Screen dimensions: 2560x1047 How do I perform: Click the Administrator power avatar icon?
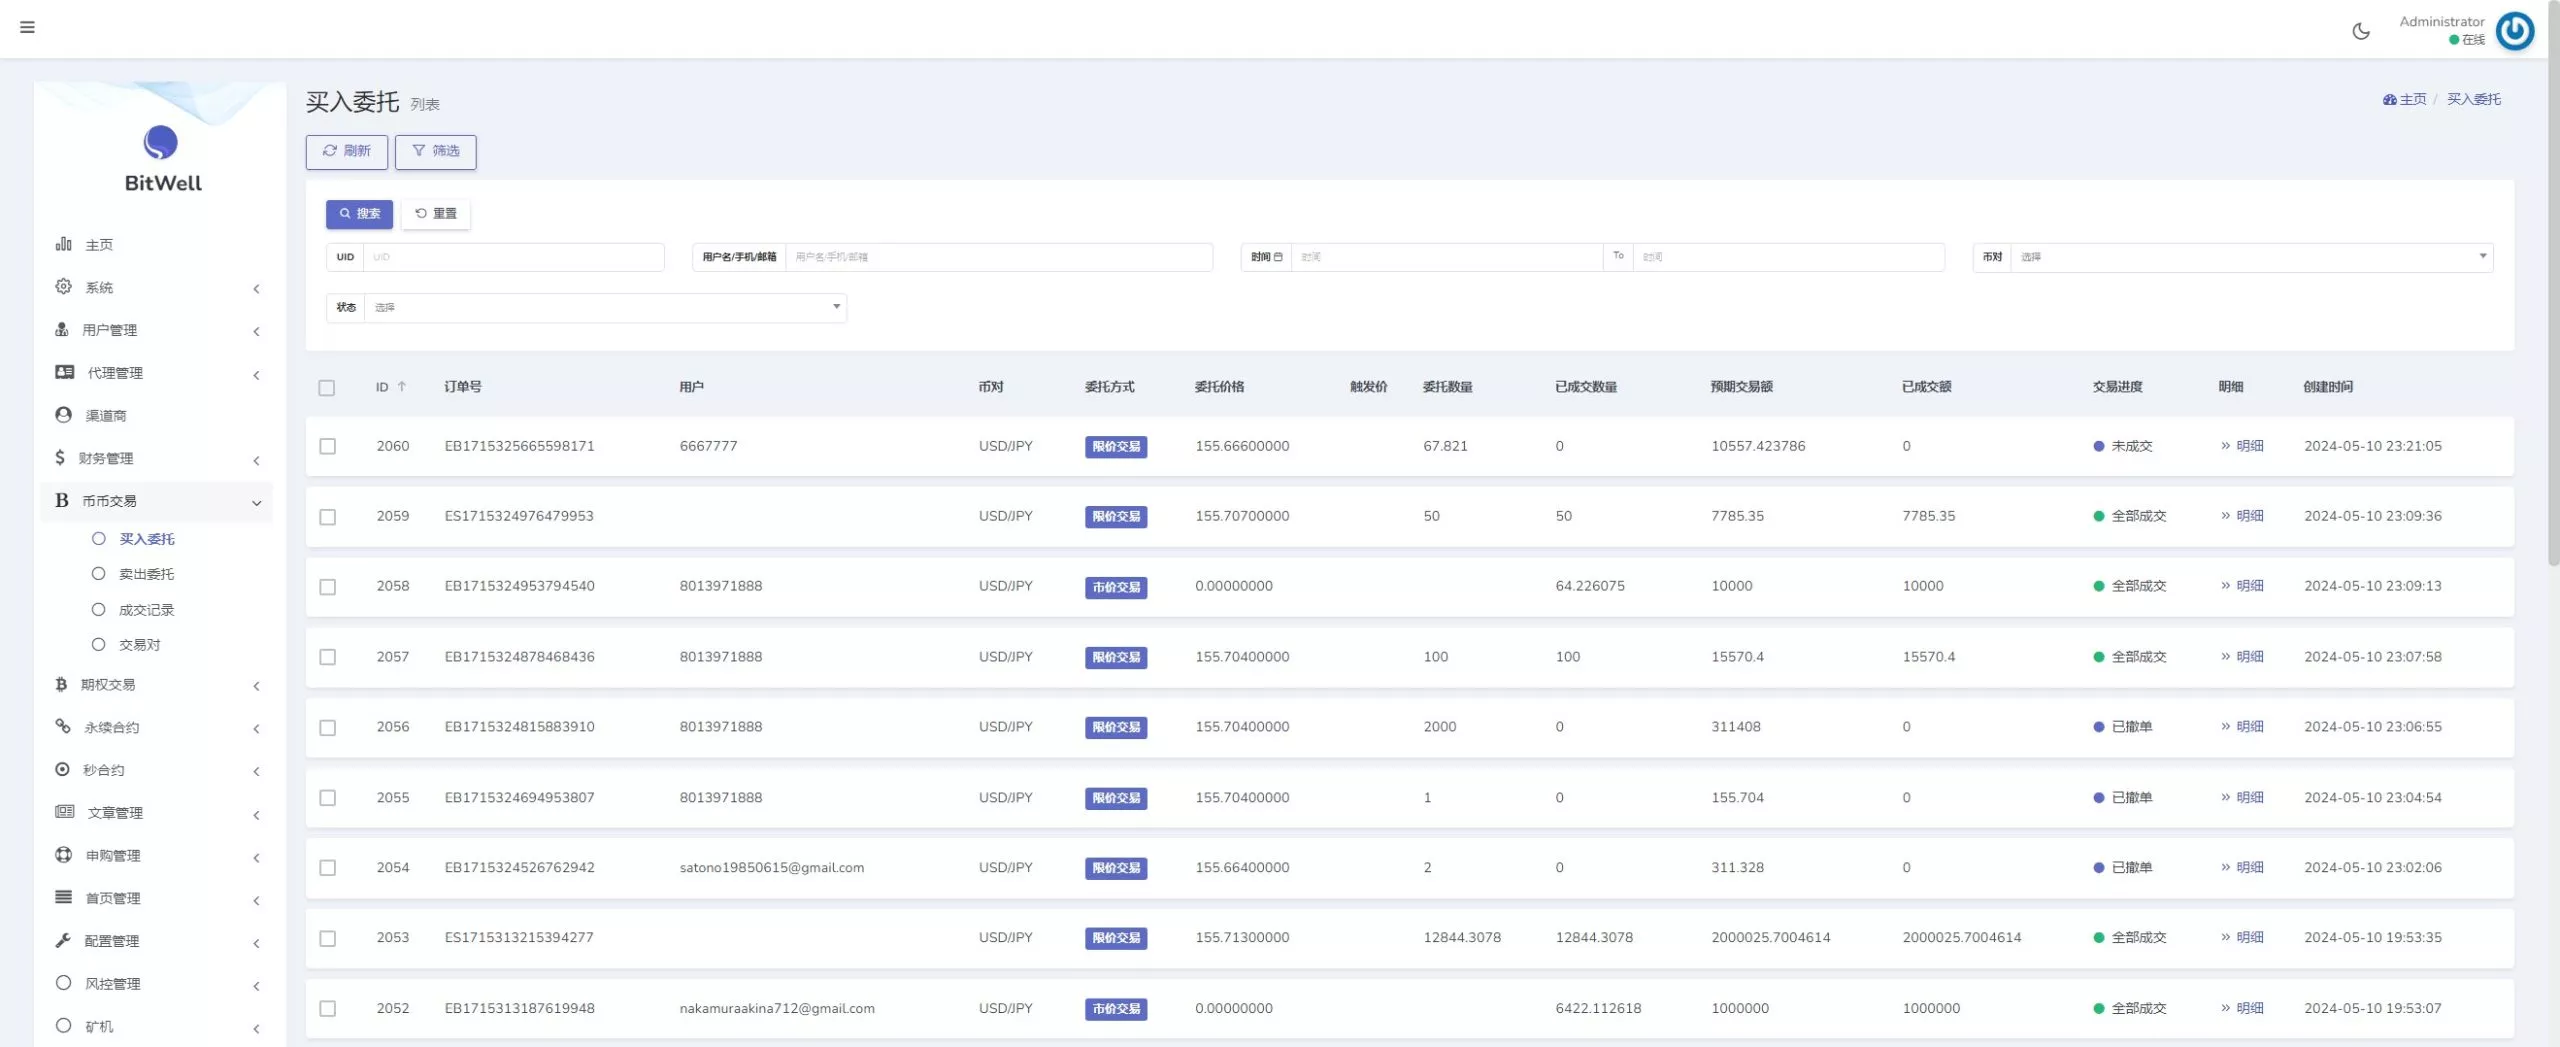point(2514,31)
